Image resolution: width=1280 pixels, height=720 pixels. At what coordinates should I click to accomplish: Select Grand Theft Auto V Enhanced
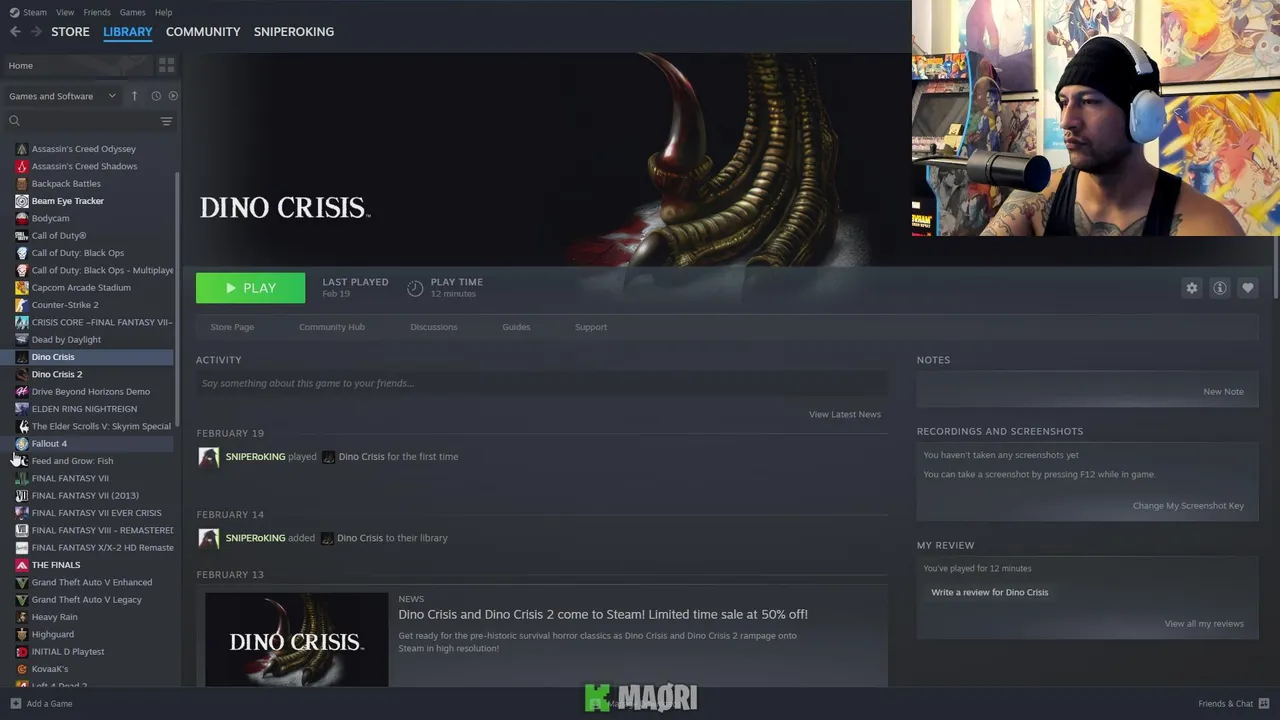(x=90, y=583)
